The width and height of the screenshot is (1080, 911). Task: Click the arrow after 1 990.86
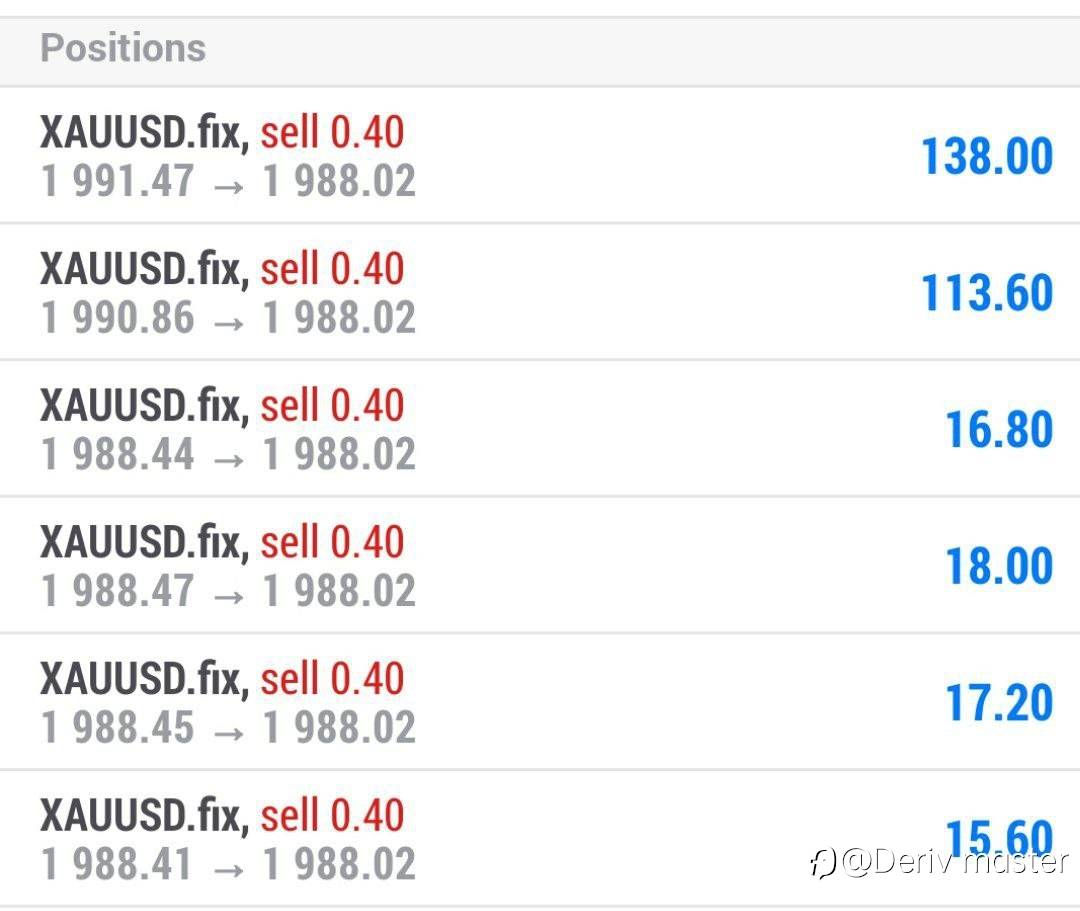tap(229, 321)
